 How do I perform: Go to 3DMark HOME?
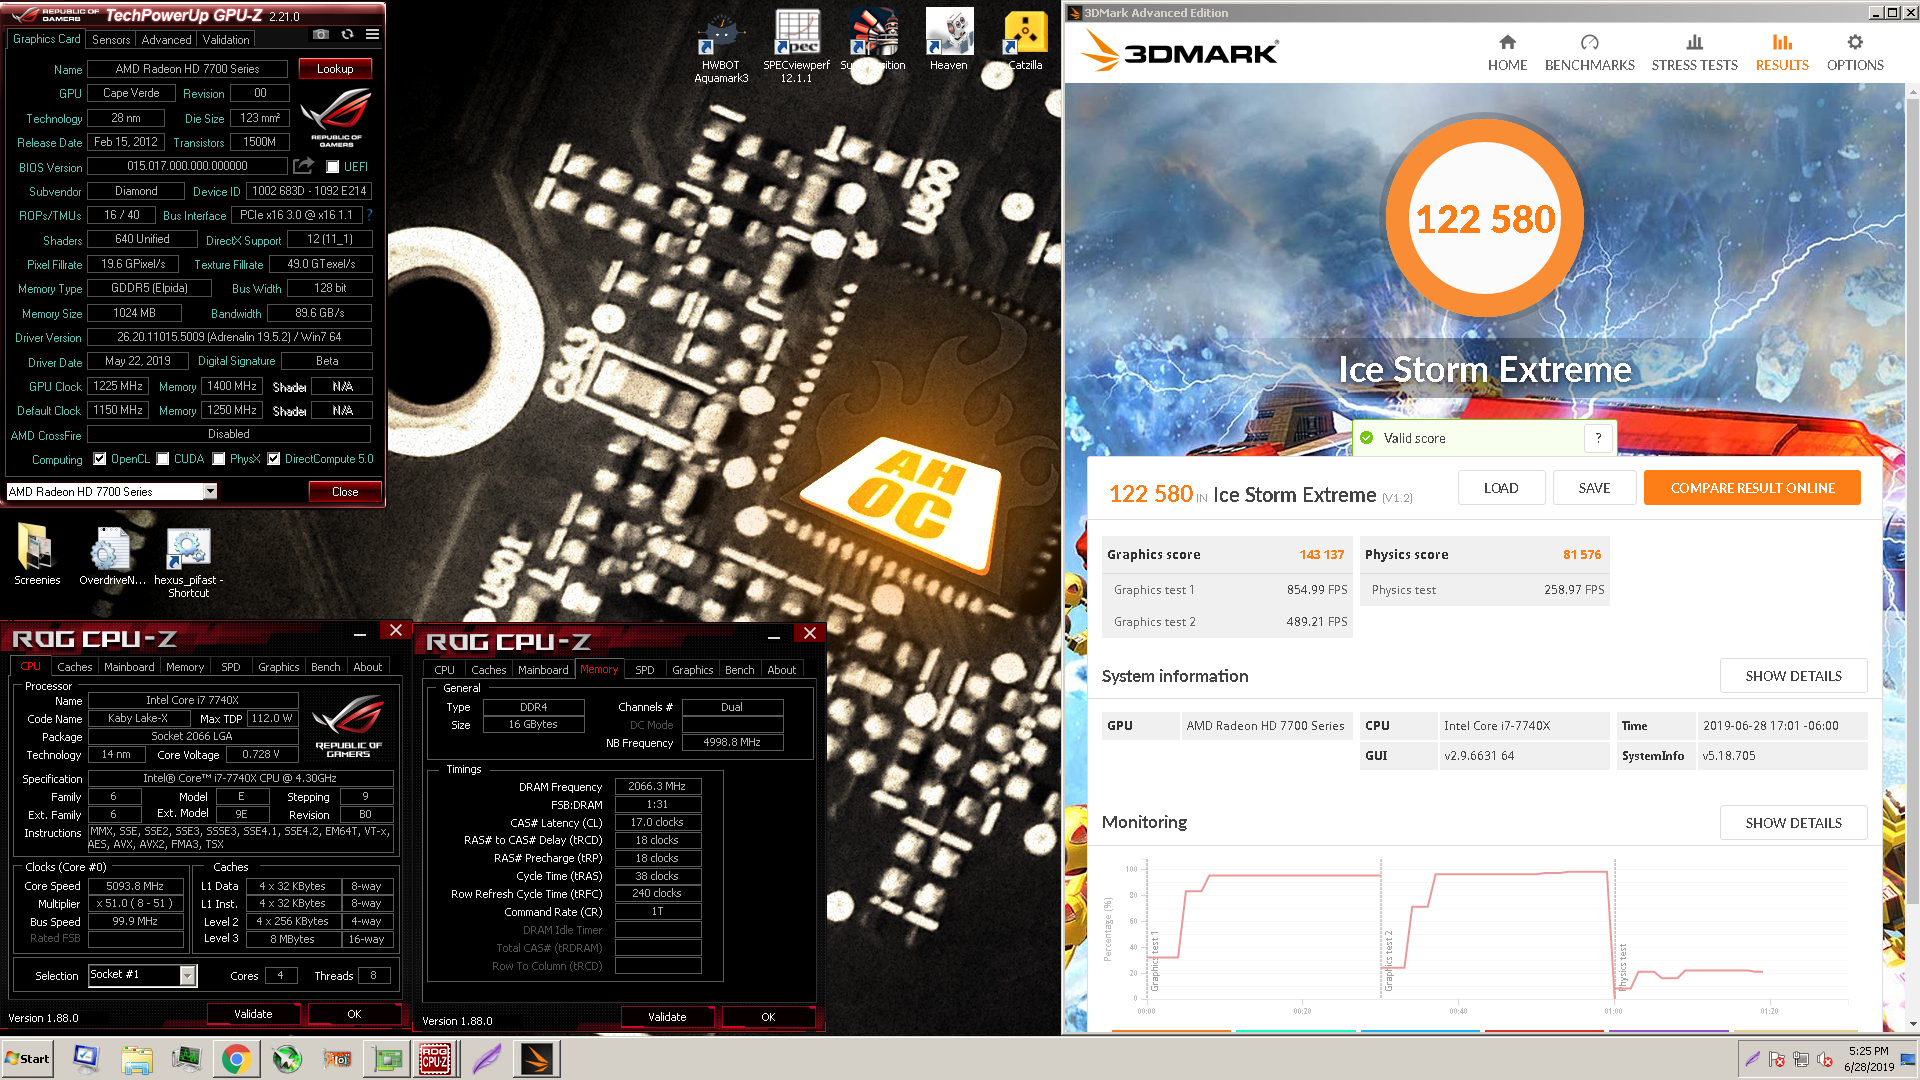click(x=1507, y=53)
